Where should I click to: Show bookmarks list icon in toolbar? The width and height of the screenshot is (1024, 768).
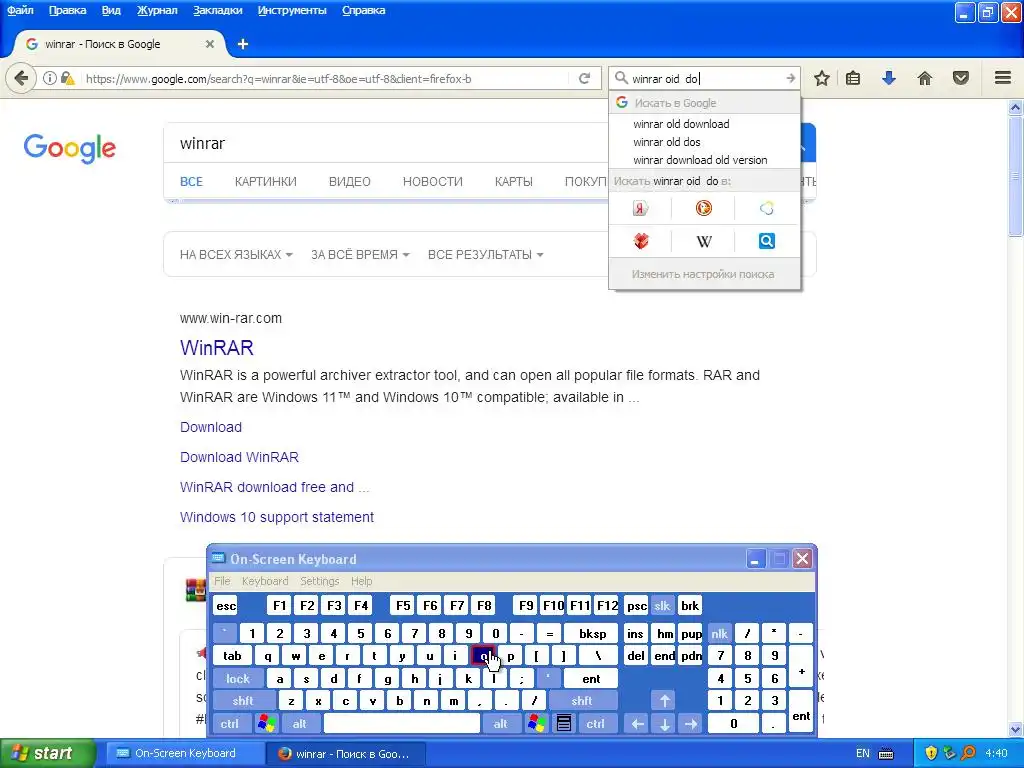(853, 79)
